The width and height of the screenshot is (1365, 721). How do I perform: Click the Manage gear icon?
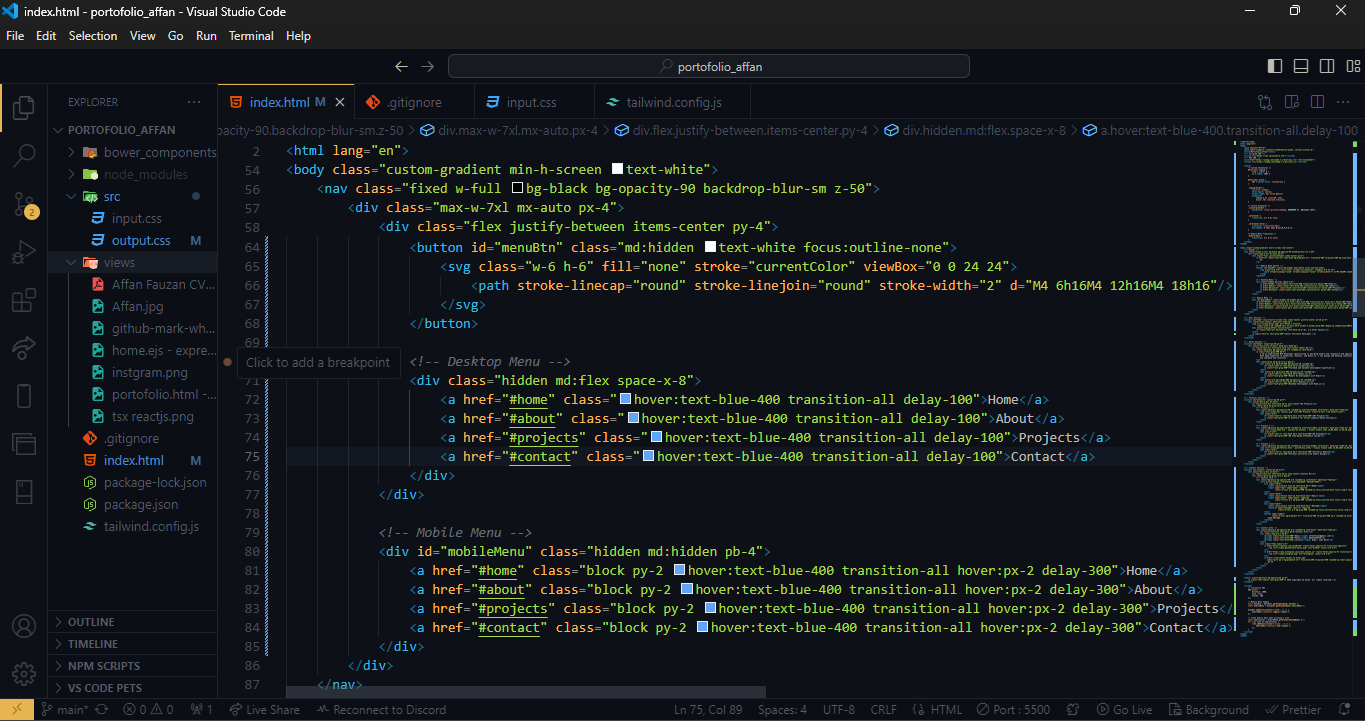click(24, 674)
